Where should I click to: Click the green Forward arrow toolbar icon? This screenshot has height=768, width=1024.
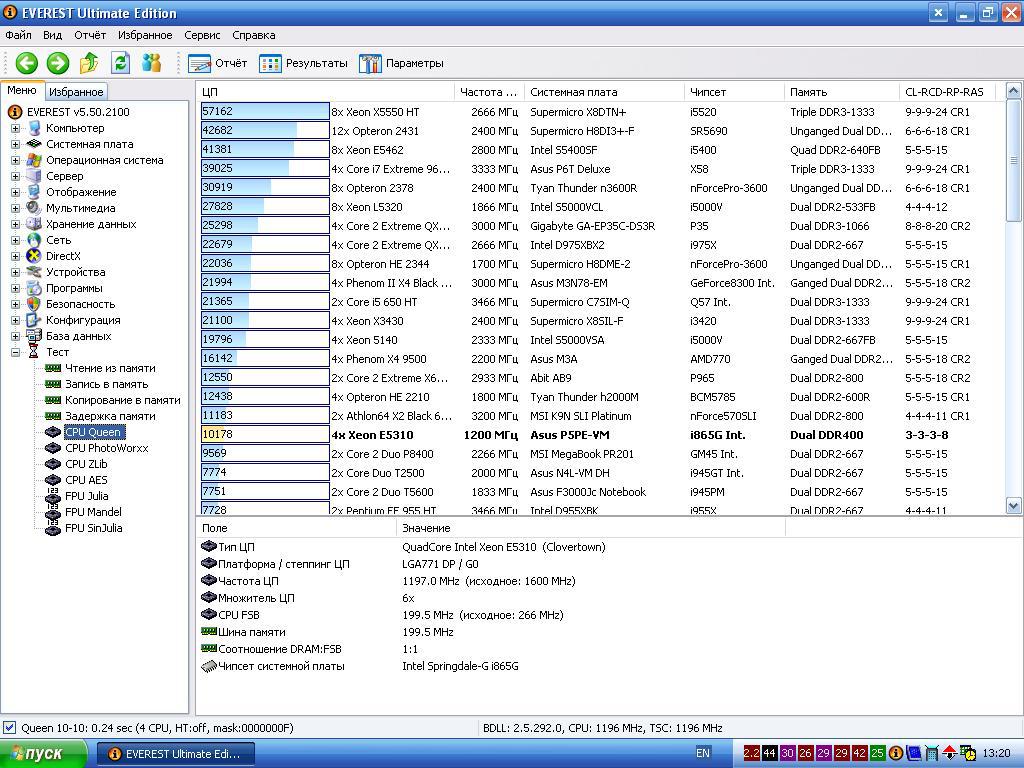click(58, 63)
